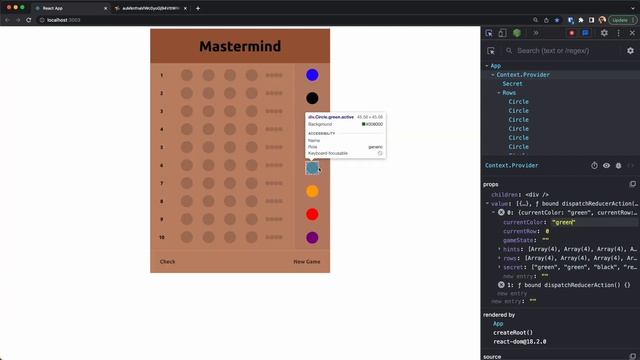Go back in browser history
The width and height of the screenshot is (640, 360).
point(7,20)
